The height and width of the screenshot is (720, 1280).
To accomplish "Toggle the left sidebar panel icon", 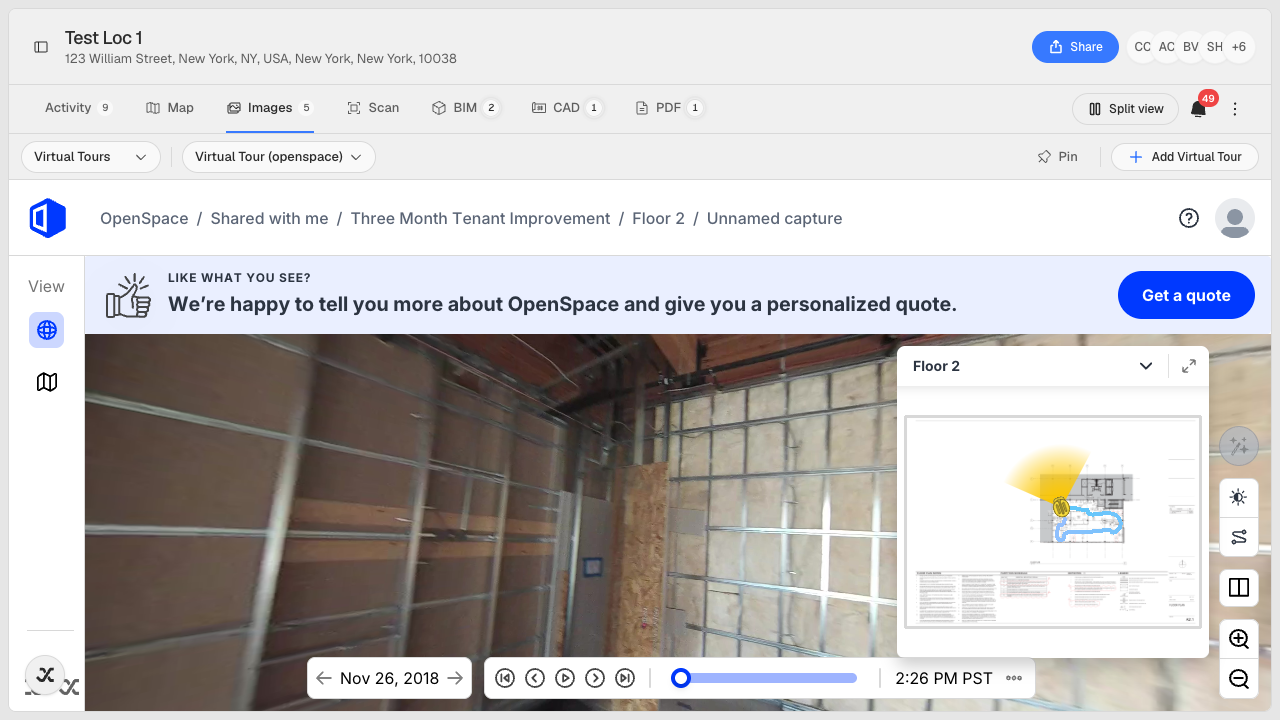I will (x=41, y=47).
